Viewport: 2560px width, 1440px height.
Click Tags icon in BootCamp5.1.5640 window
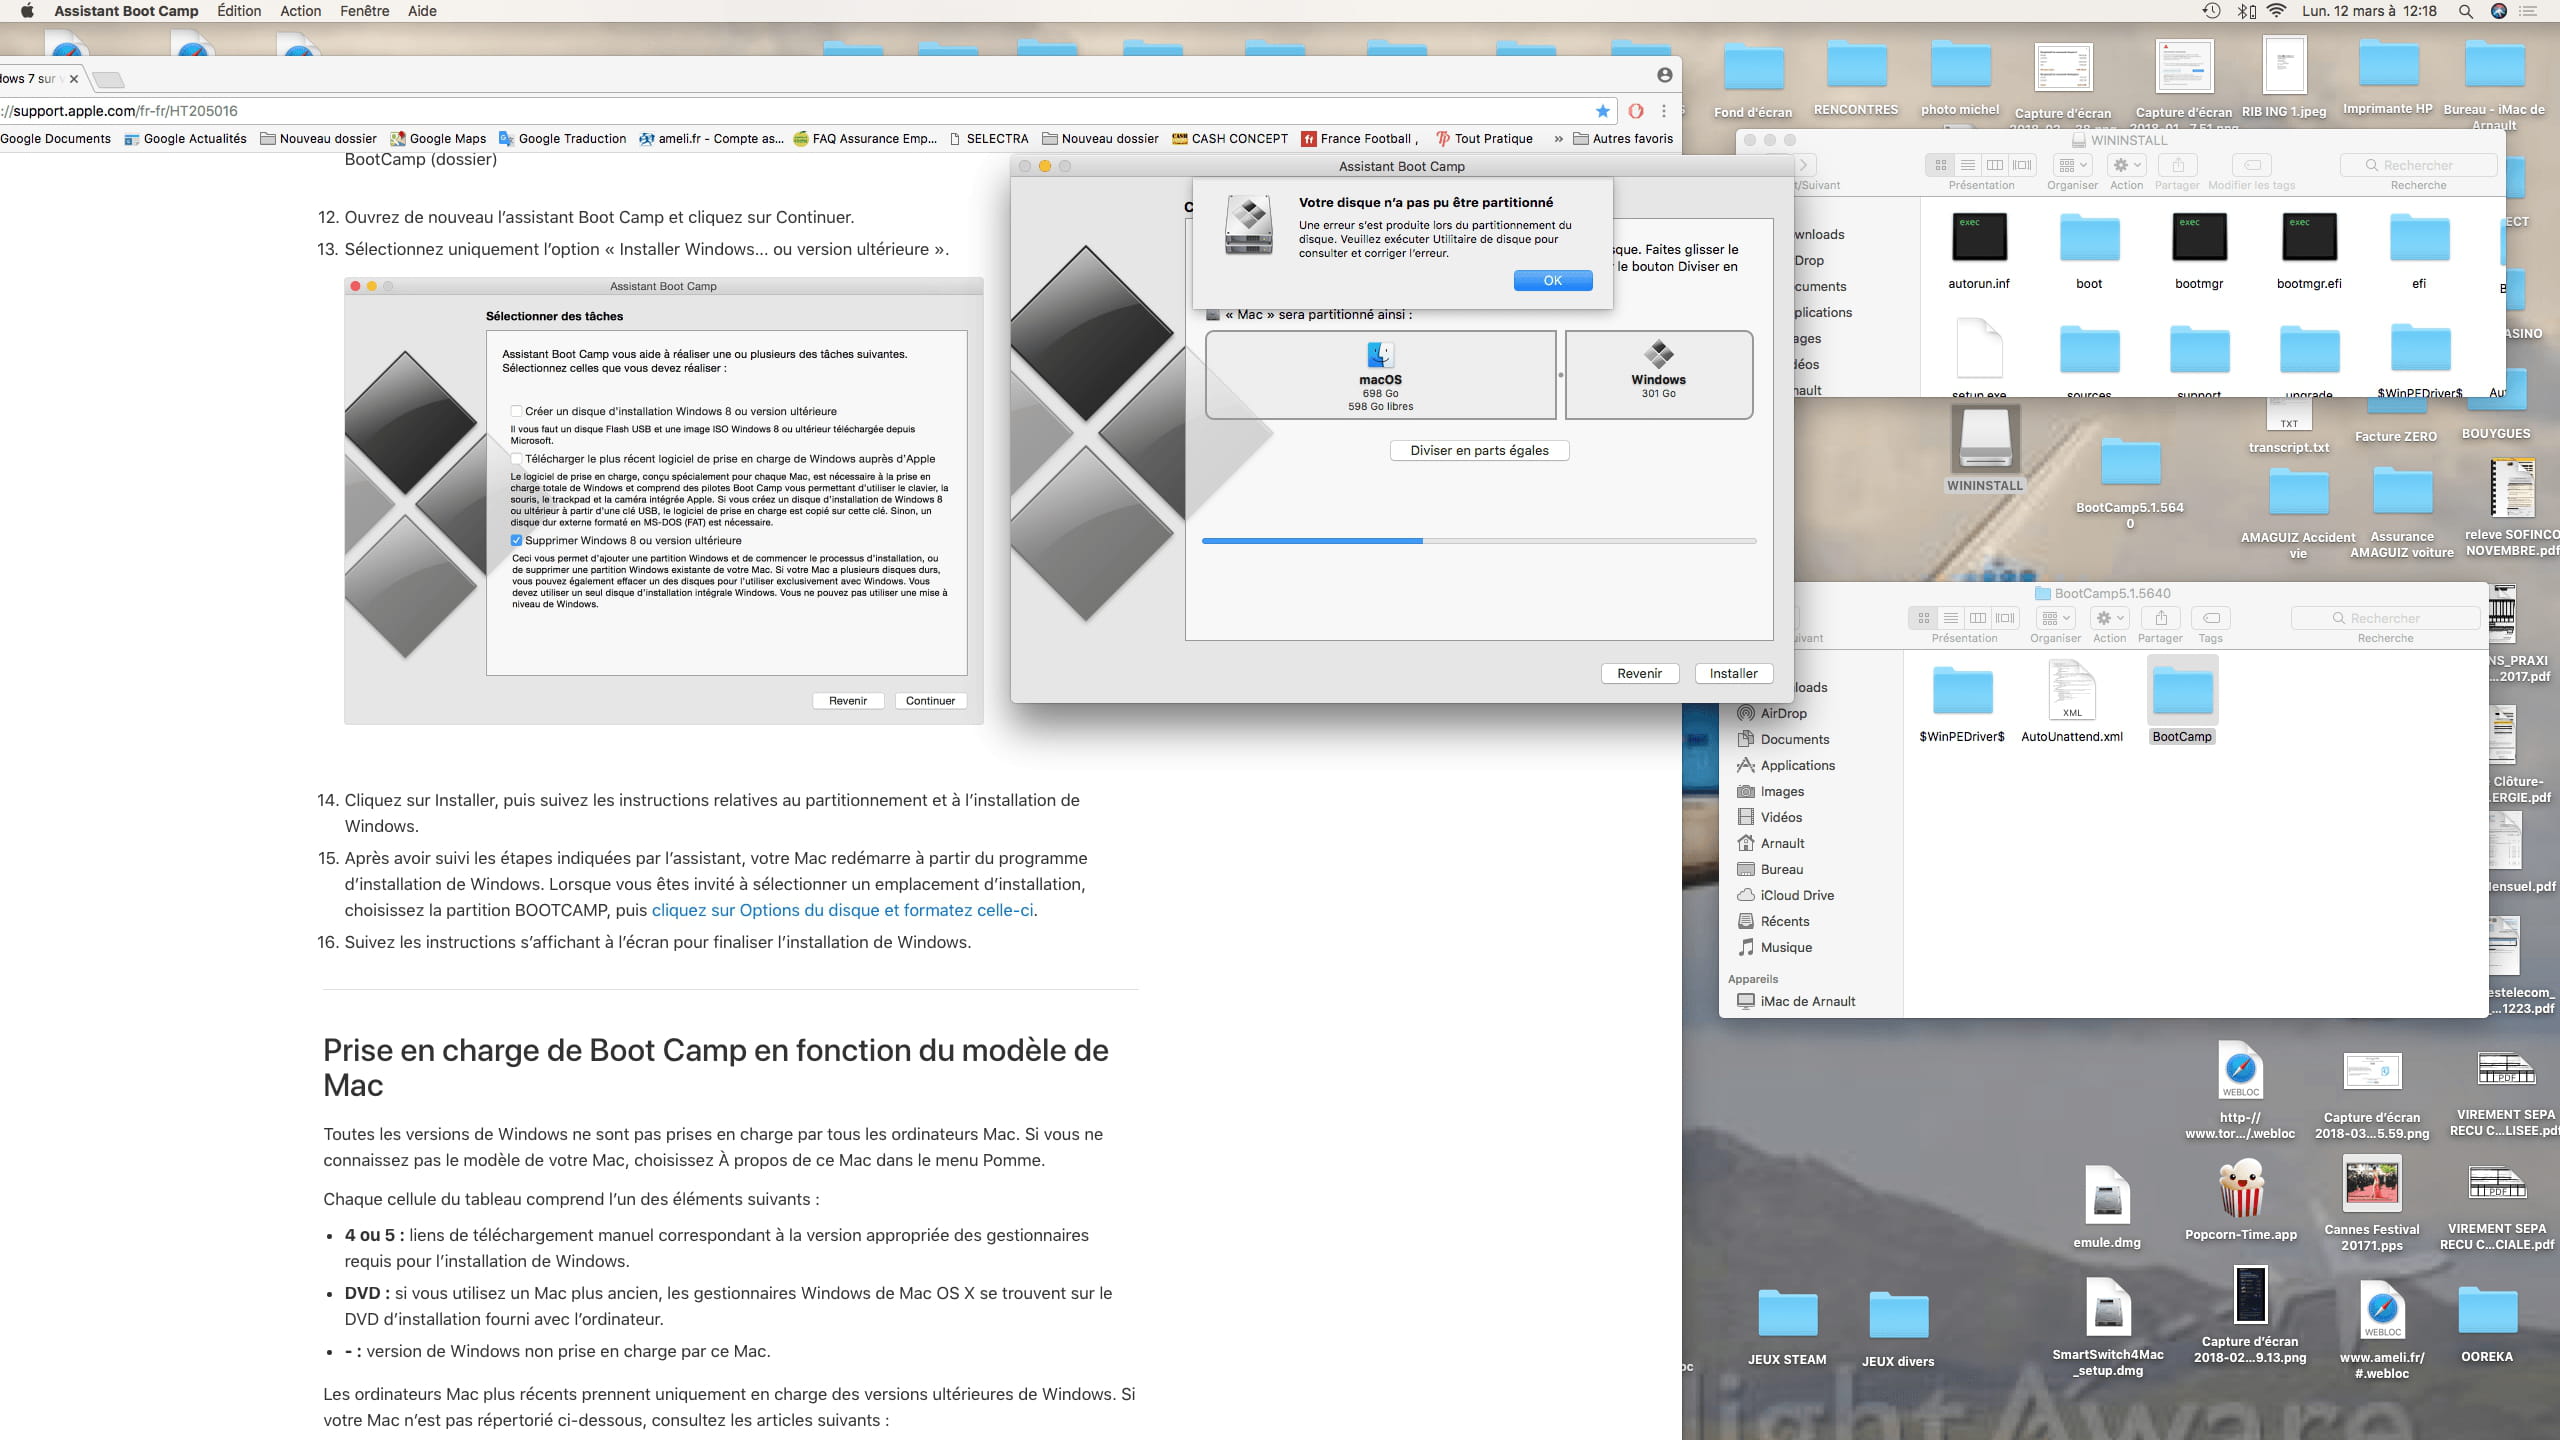pos(2211,618)
